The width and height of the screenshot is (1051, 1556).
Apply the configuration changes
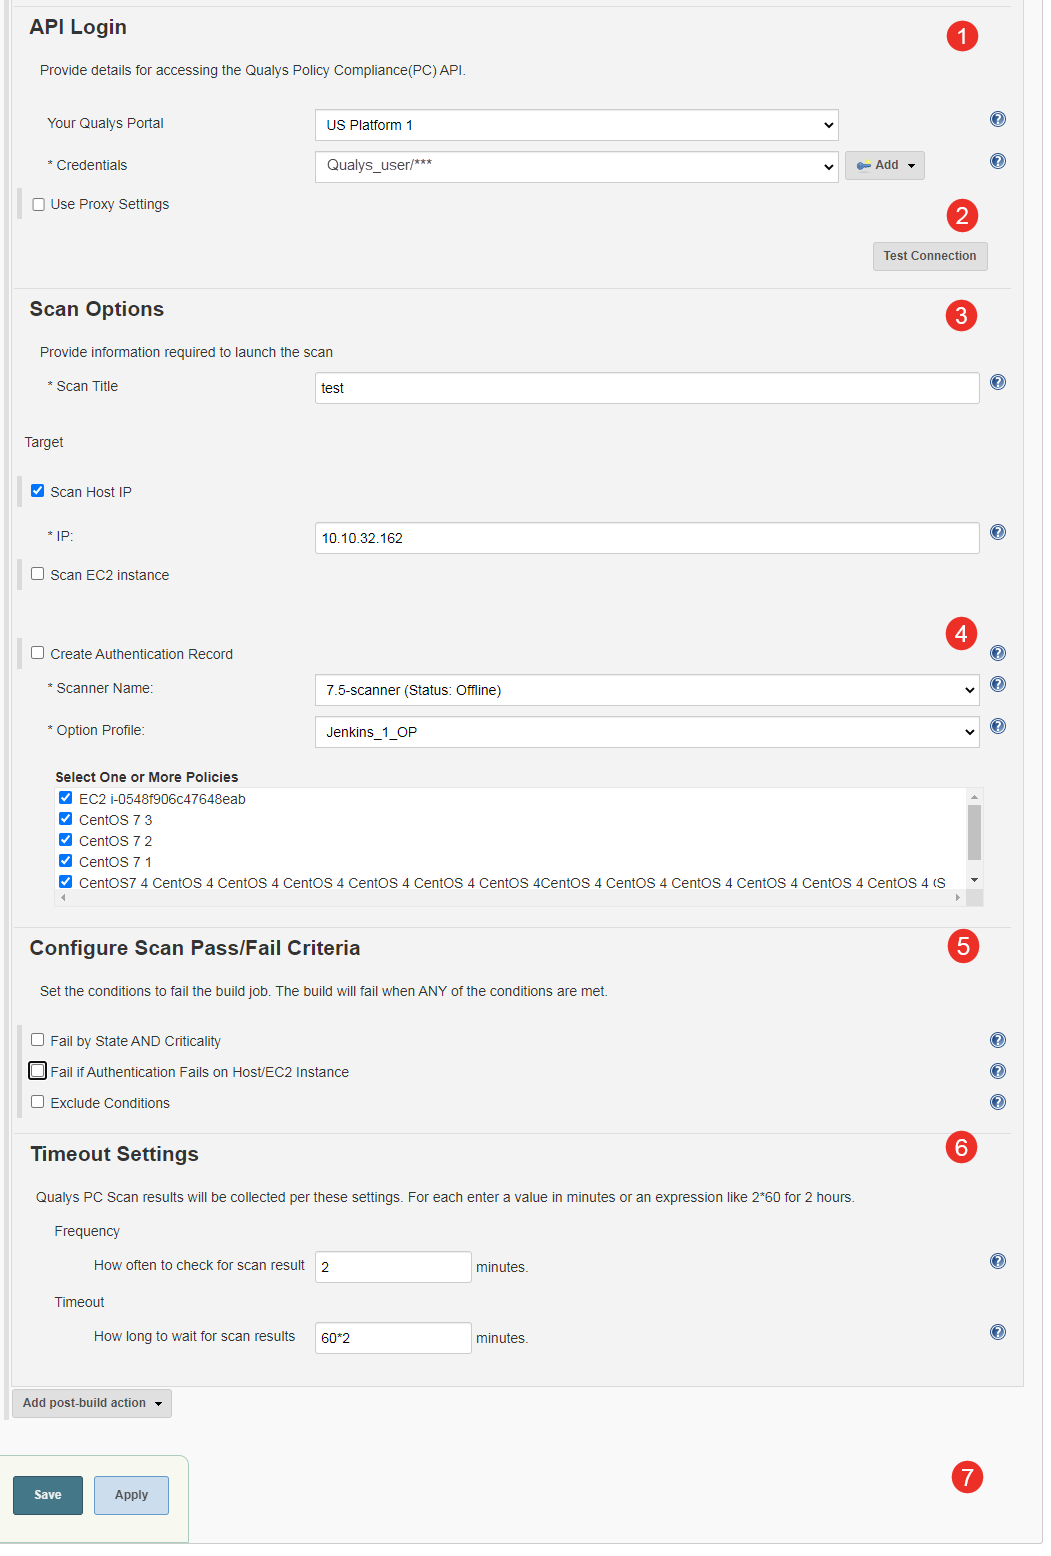tap(131, 1495)
